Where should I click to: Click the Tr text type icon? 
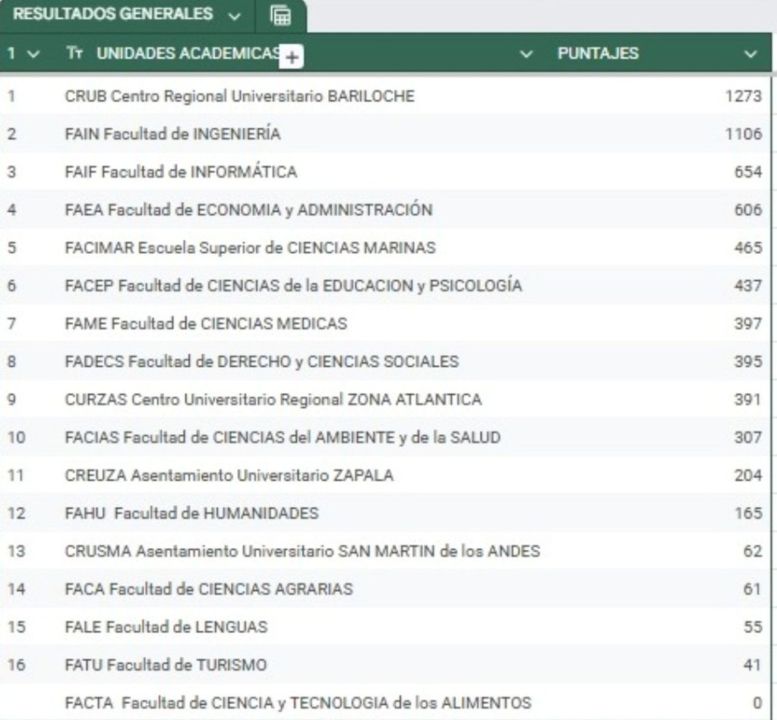click(x=74, y=54)
